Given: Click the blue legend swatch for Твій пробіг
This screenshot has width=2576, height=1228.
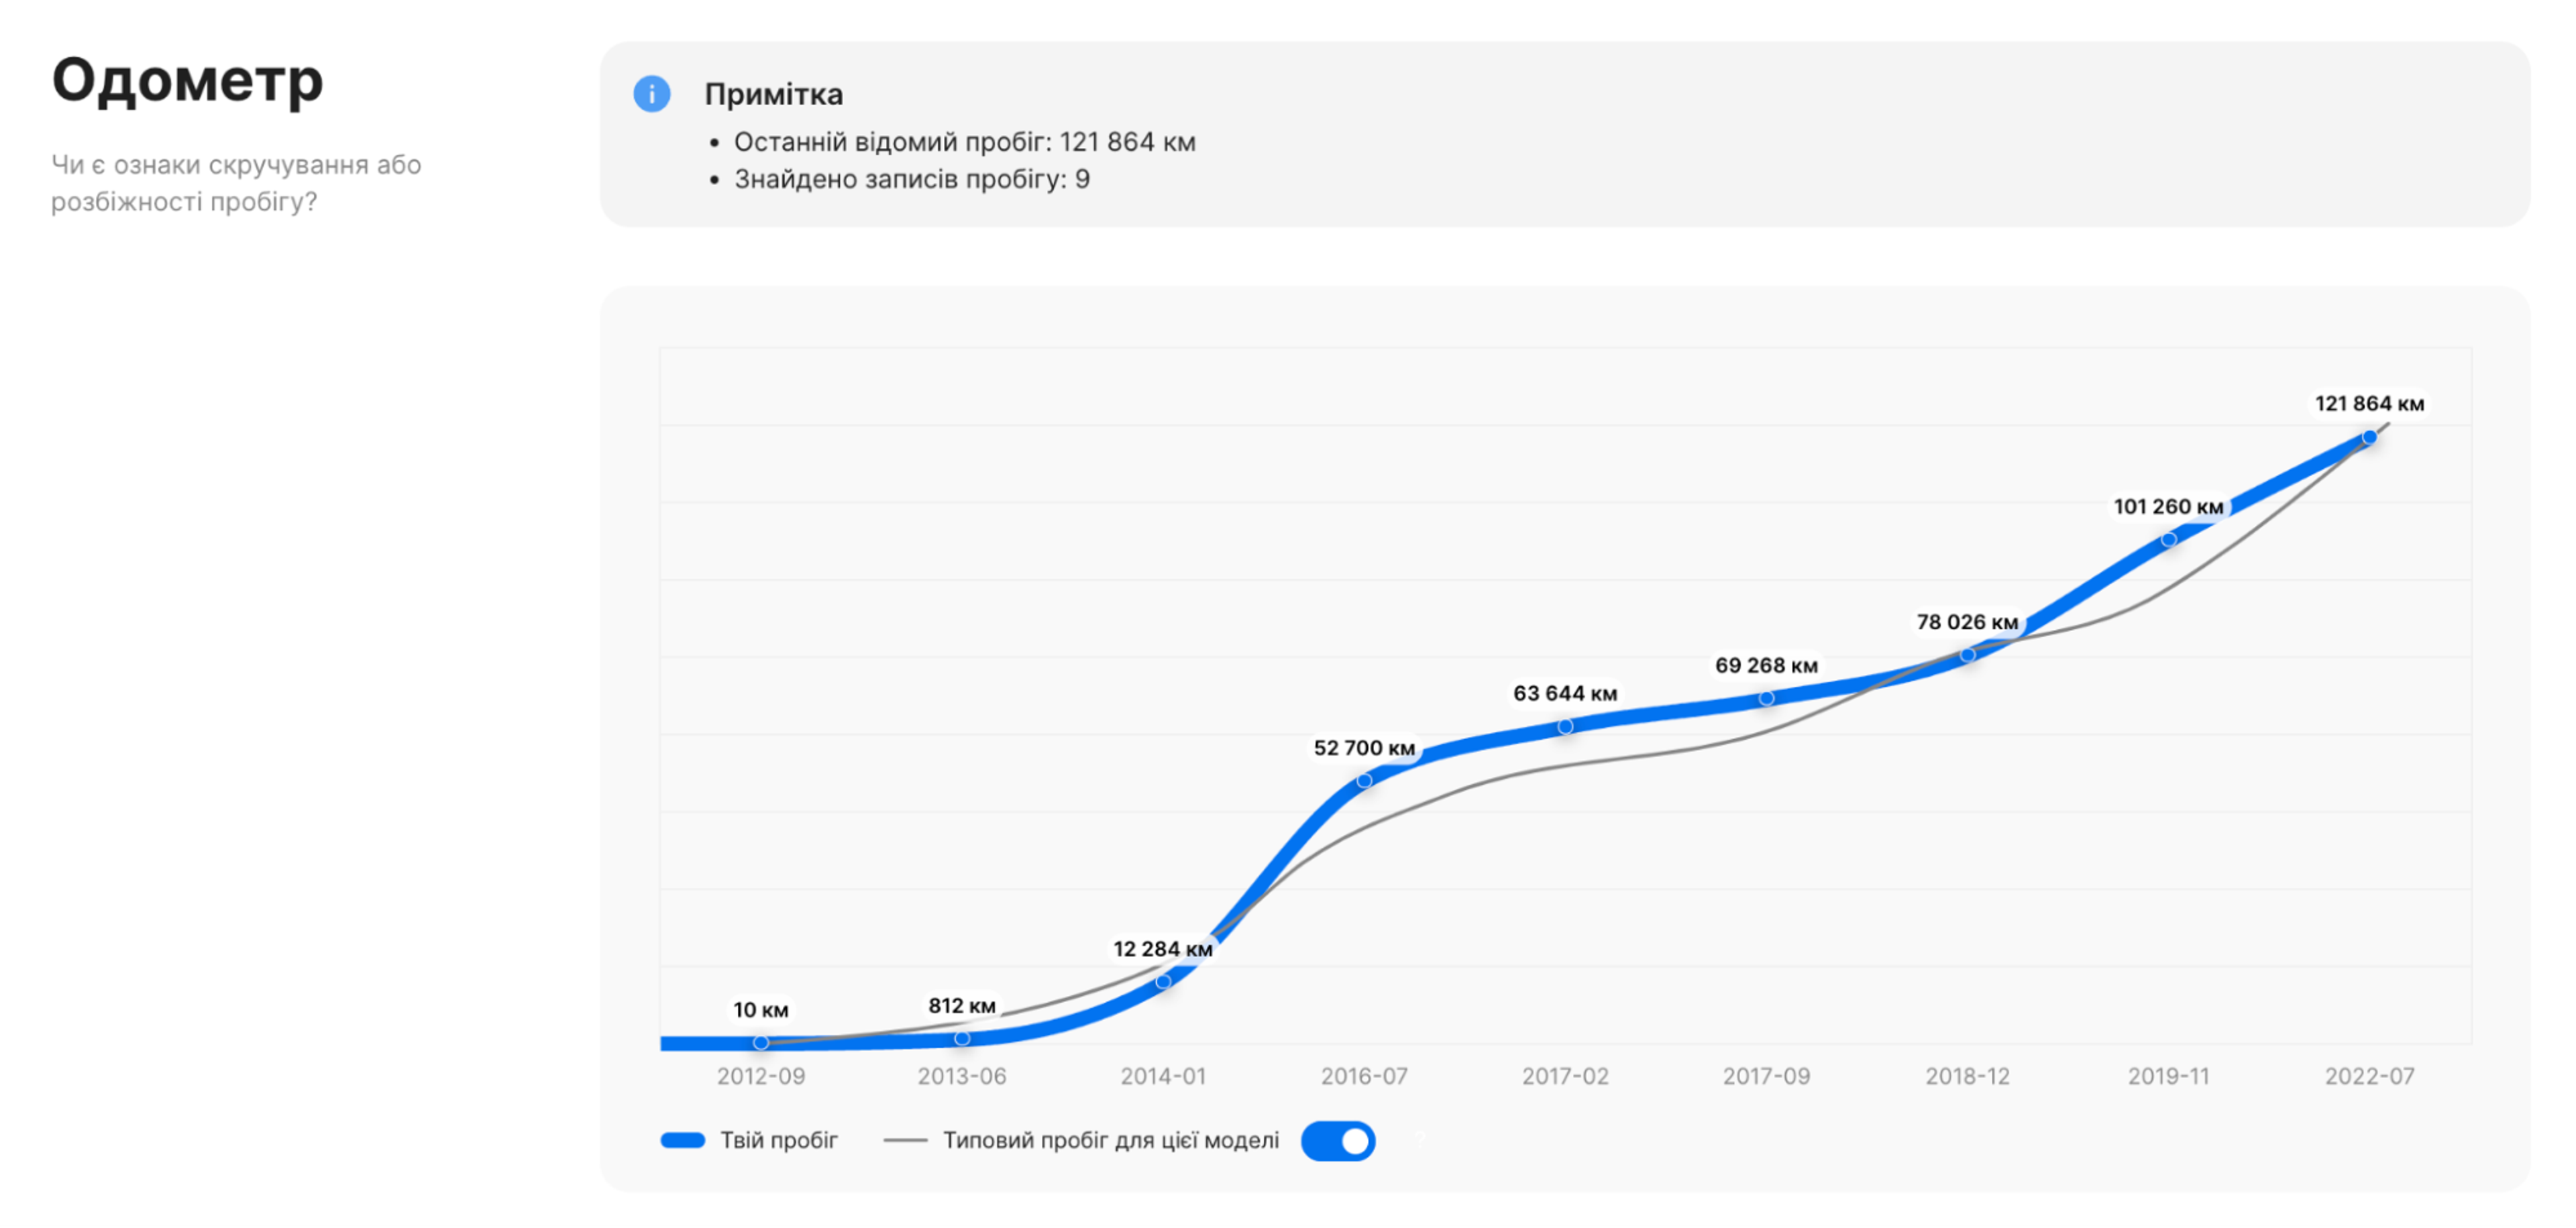Looking at the screenshot, I should [683, 1141].
